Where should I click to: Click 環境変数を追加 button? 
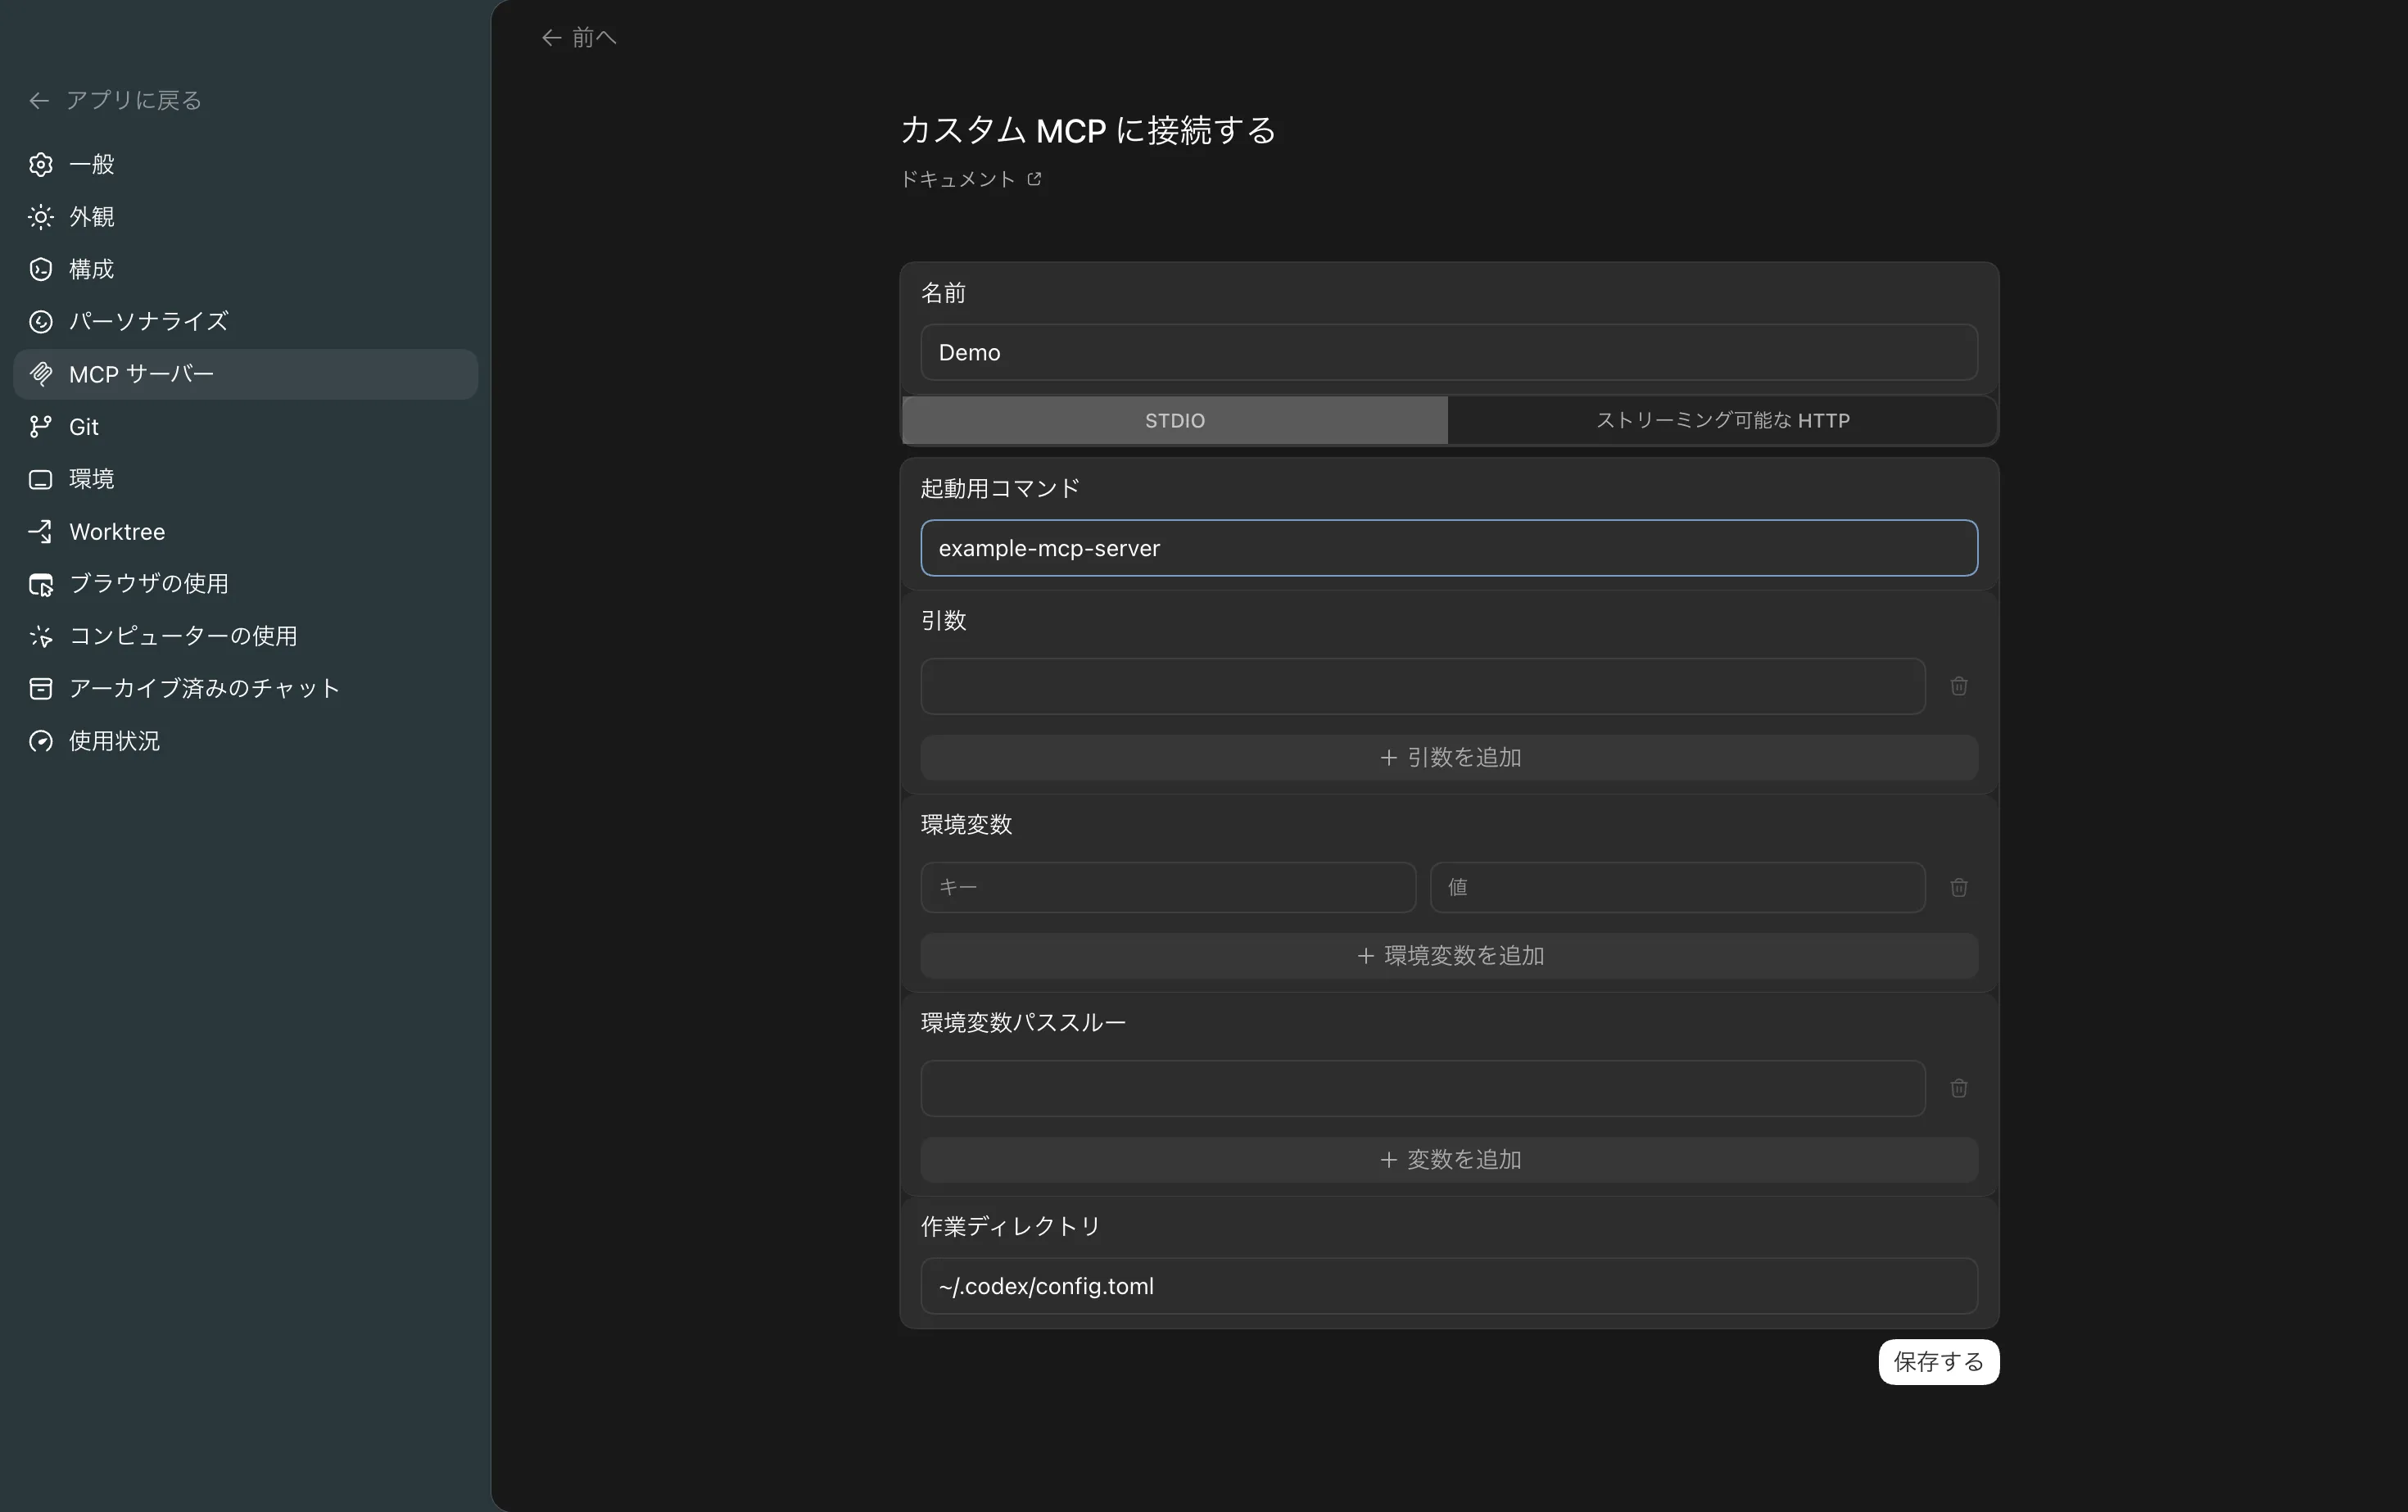click(x=1449, y=956)
